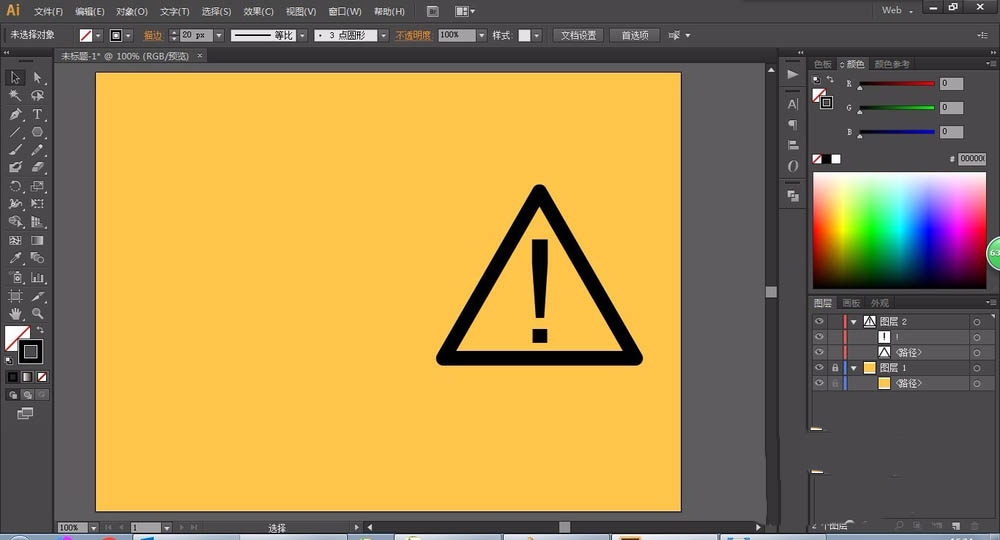The image size is (1000, 540).
Task: Open the 效果(C) menu
Action: coord(258,11)
